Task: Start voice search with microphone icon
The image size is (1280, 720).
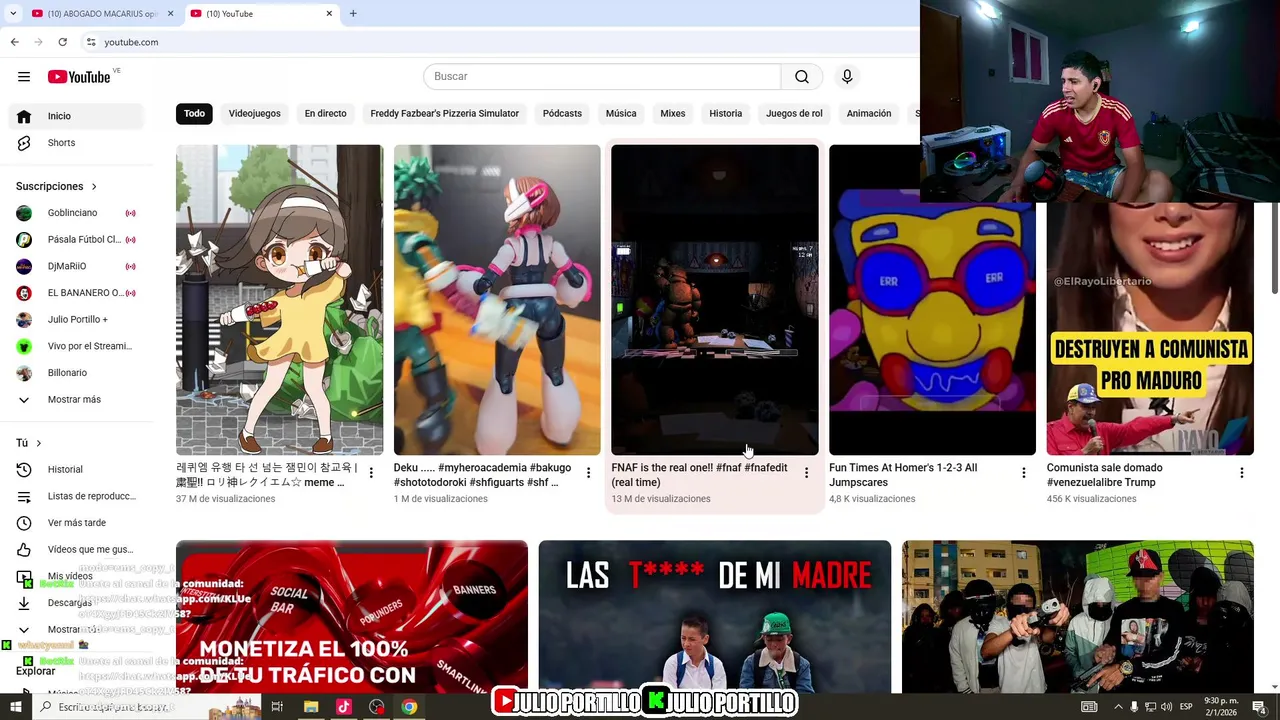Action: [x=847, y=77]
